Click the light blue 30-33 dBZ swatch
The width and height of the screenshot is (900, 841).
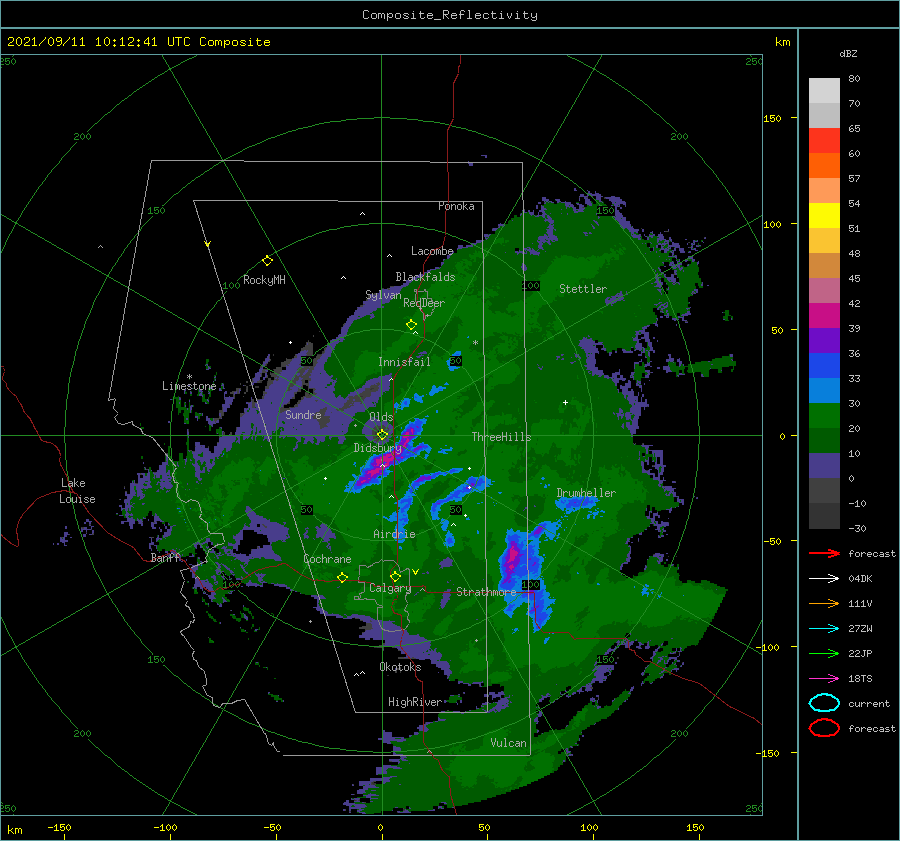point(824,391)
